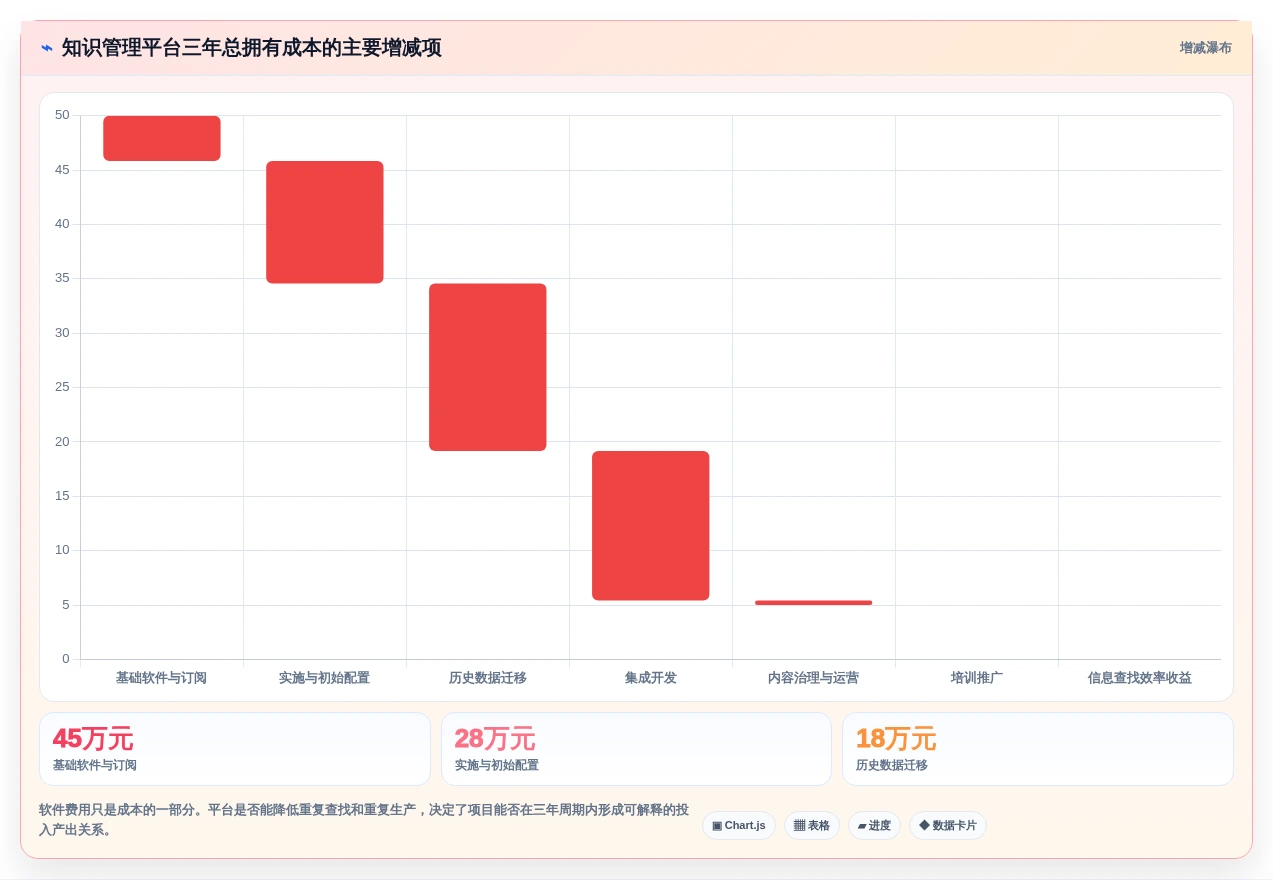Image resolution: width=1273 pixels, height=880 pixels.
Task: Click the Chart.js tag chip
Action: [x=739, y=826]
